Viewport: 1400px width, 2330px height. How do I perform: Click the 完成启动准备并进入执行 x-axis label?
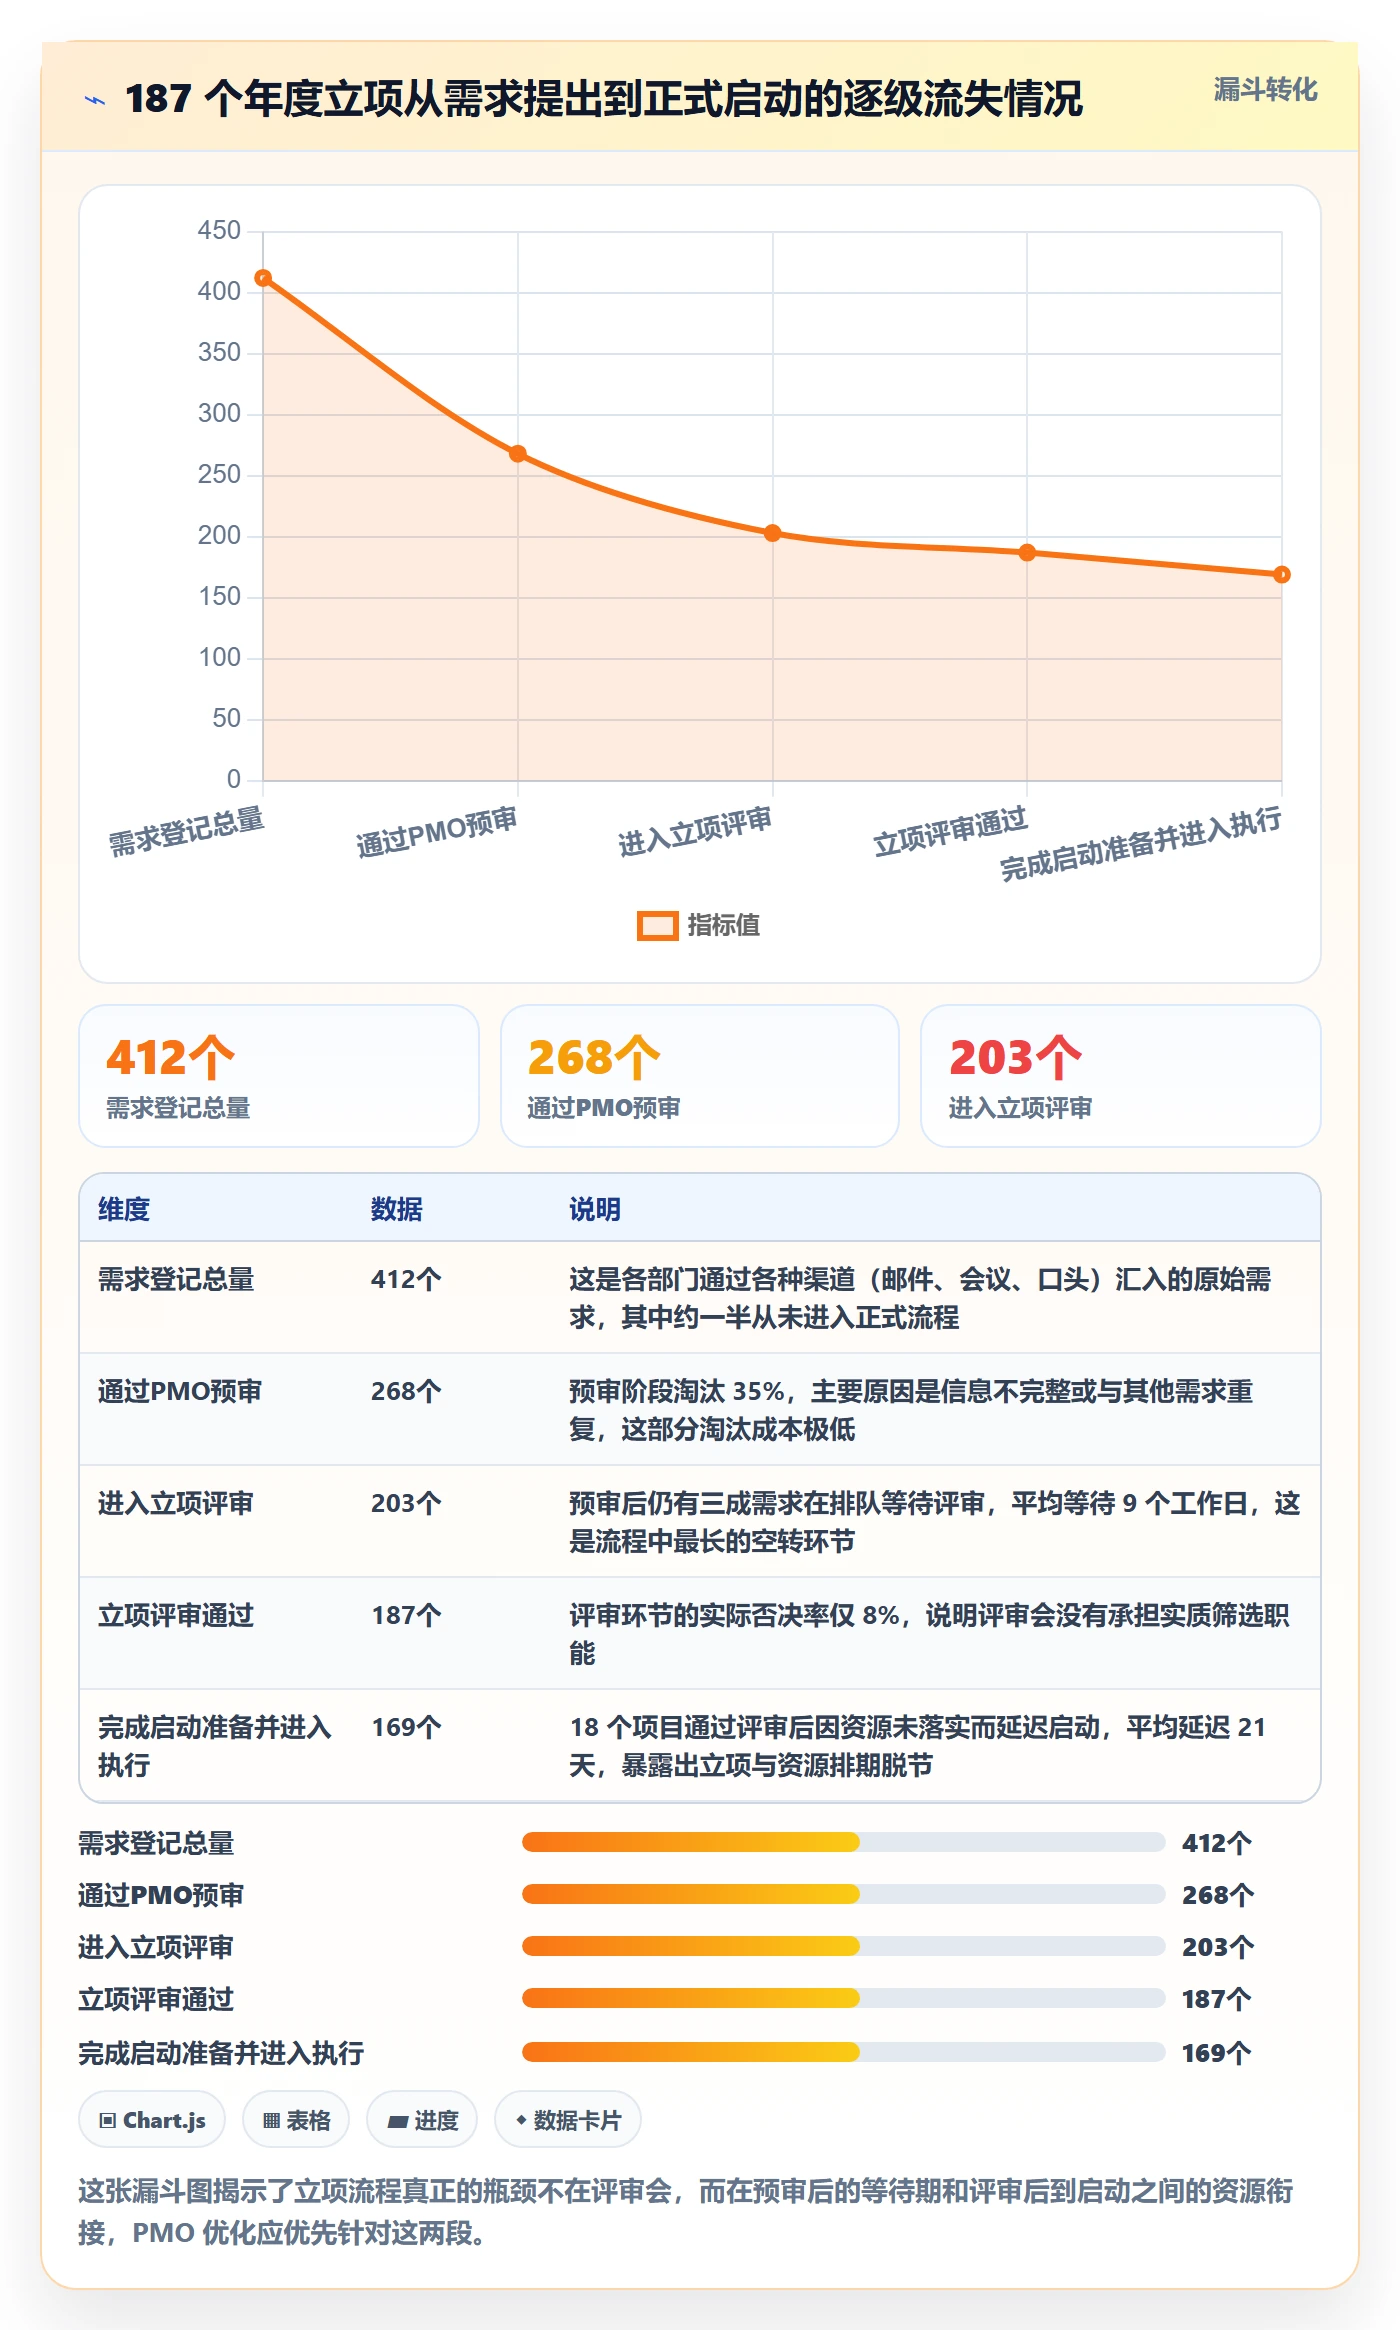(x=1140, y=845)
